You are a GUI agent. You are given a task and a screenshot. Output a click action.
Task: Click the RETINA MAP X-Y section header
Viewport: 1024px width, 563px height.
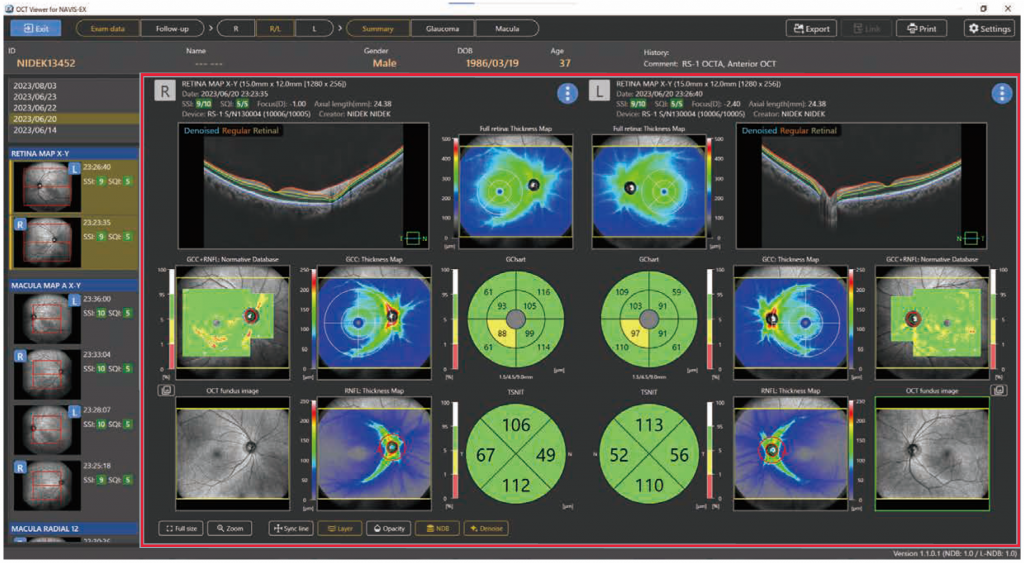point(73,153)
